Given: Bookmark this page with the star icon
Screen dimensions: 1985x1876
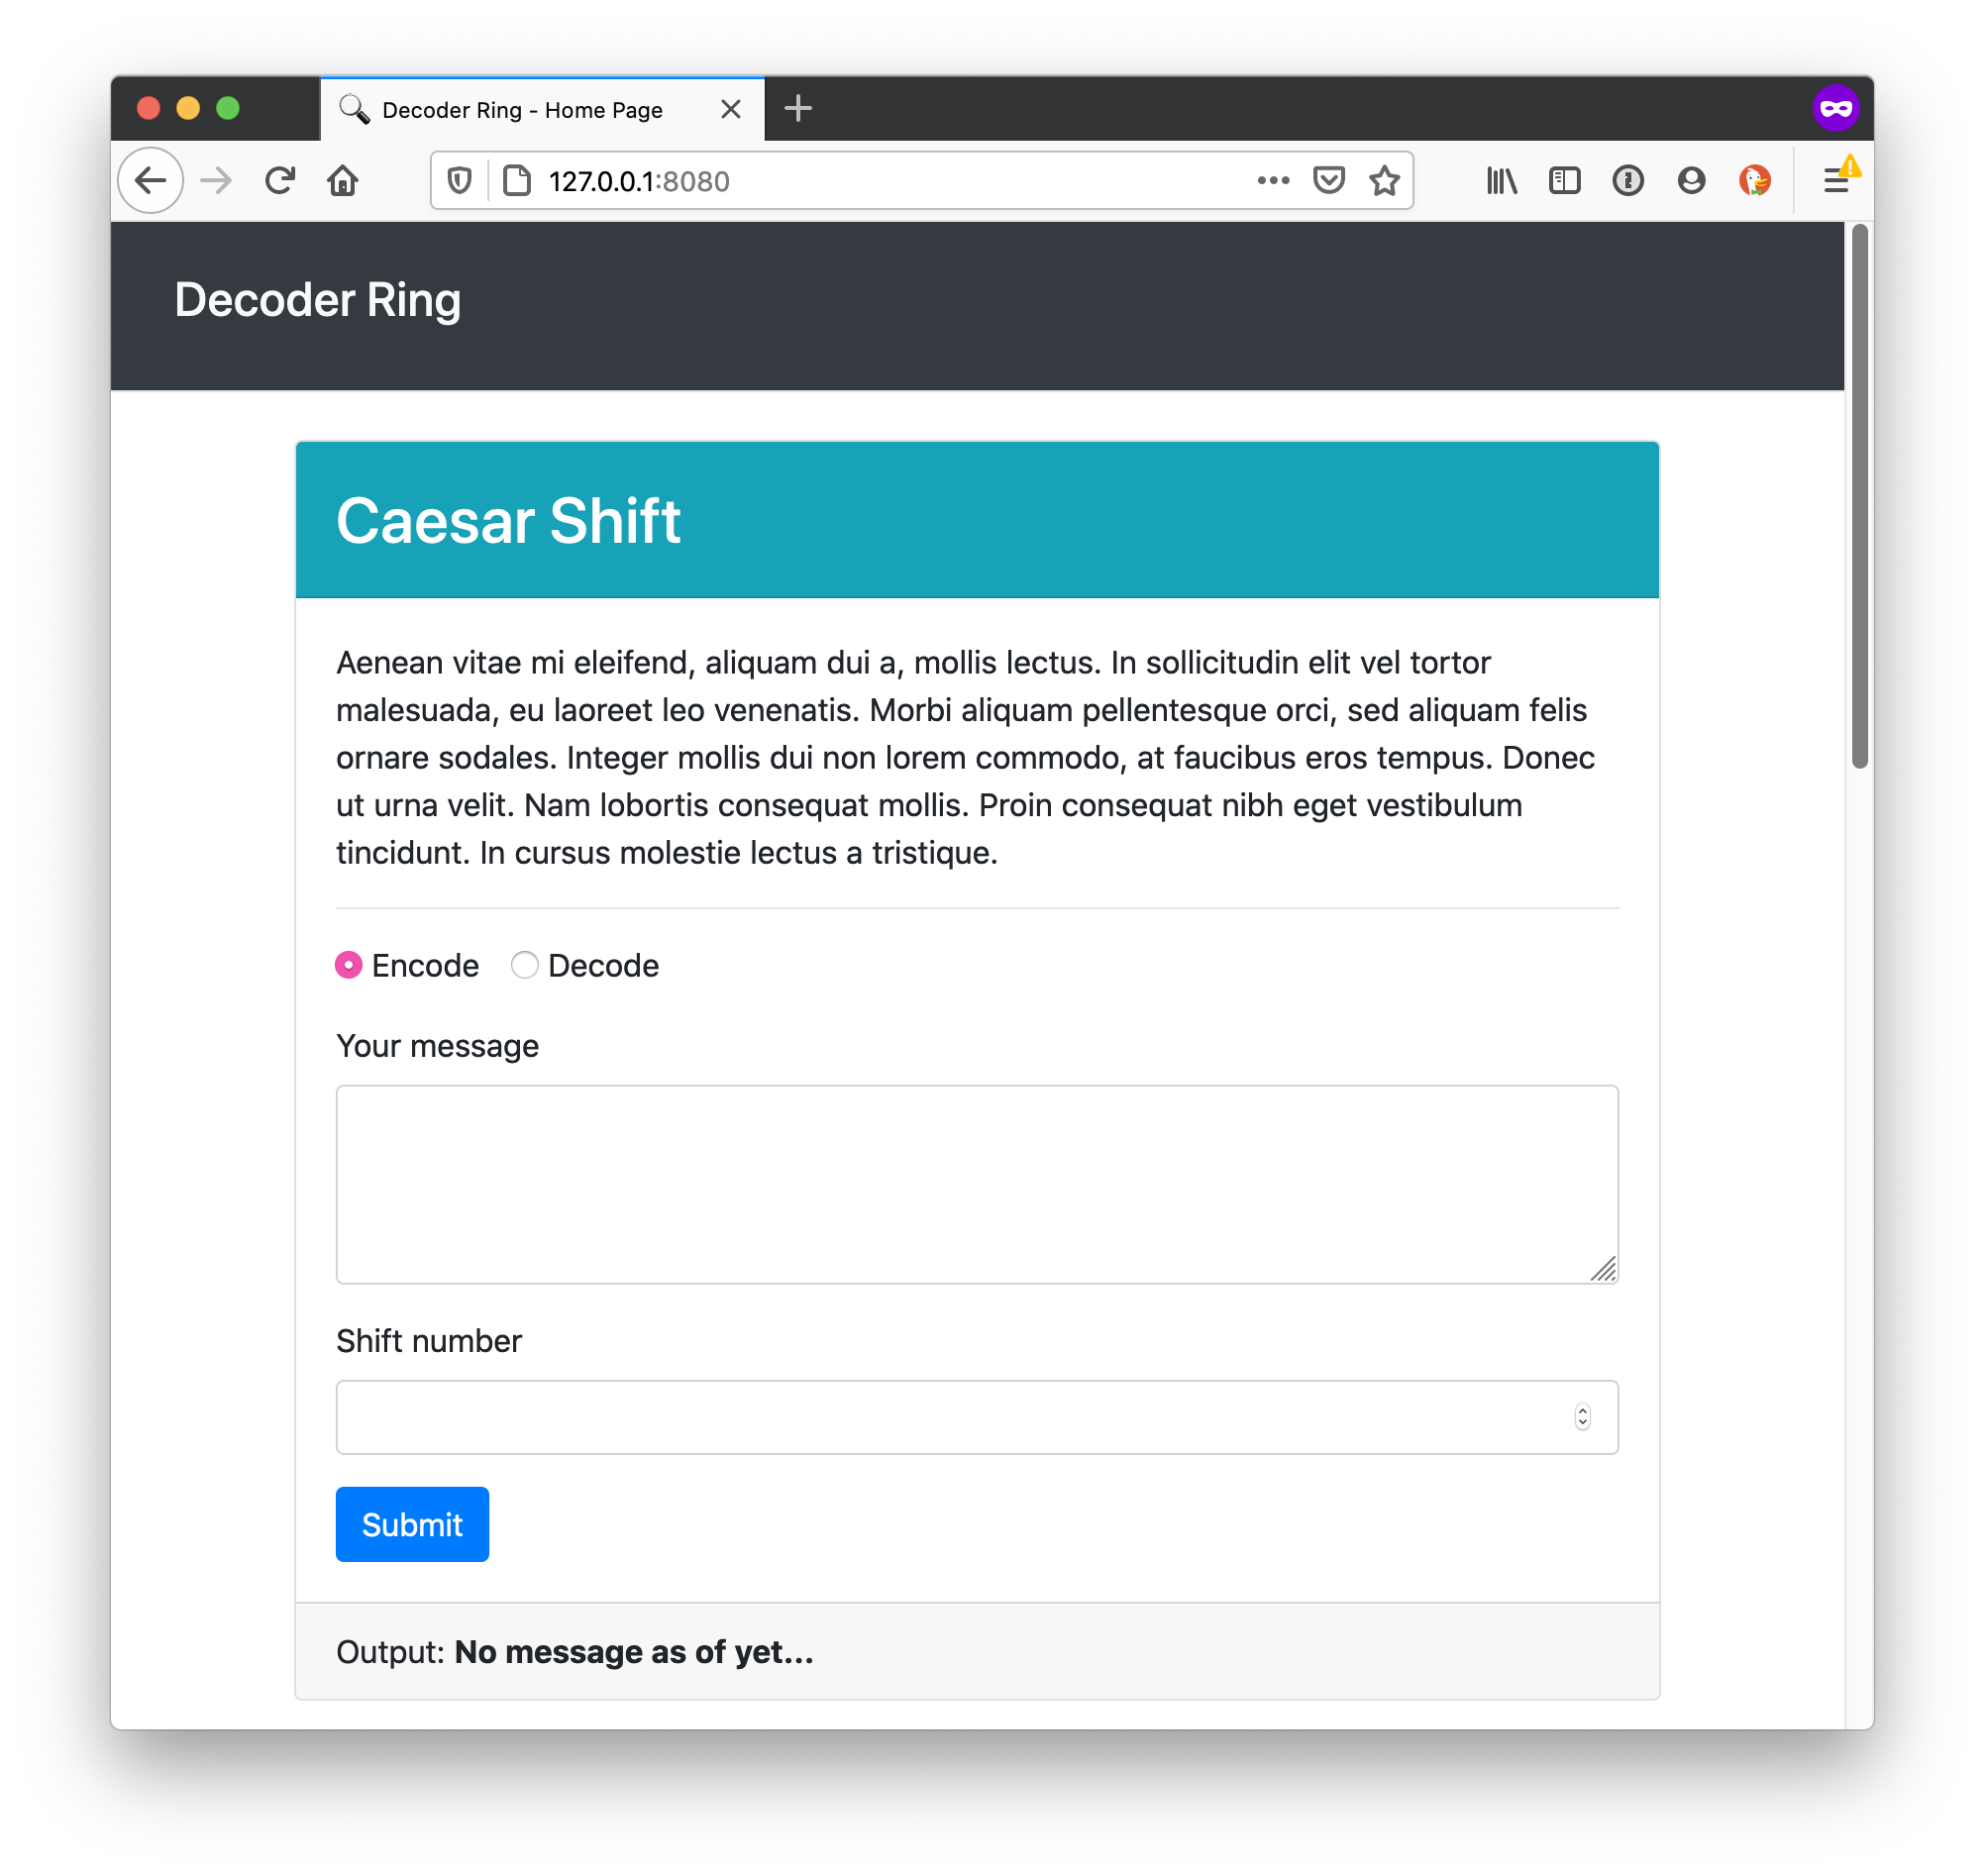Looking at the screenshot, I should (1384, 181).
